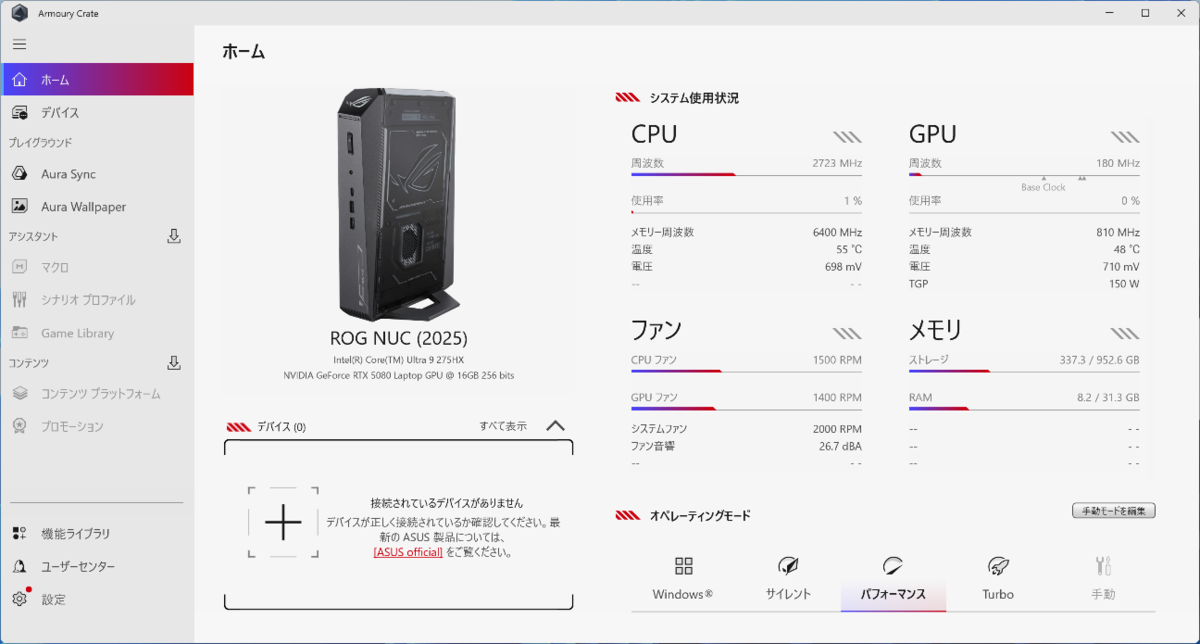
Task: Click the ユーザーセンター bell icon
Action: point(20,567)
